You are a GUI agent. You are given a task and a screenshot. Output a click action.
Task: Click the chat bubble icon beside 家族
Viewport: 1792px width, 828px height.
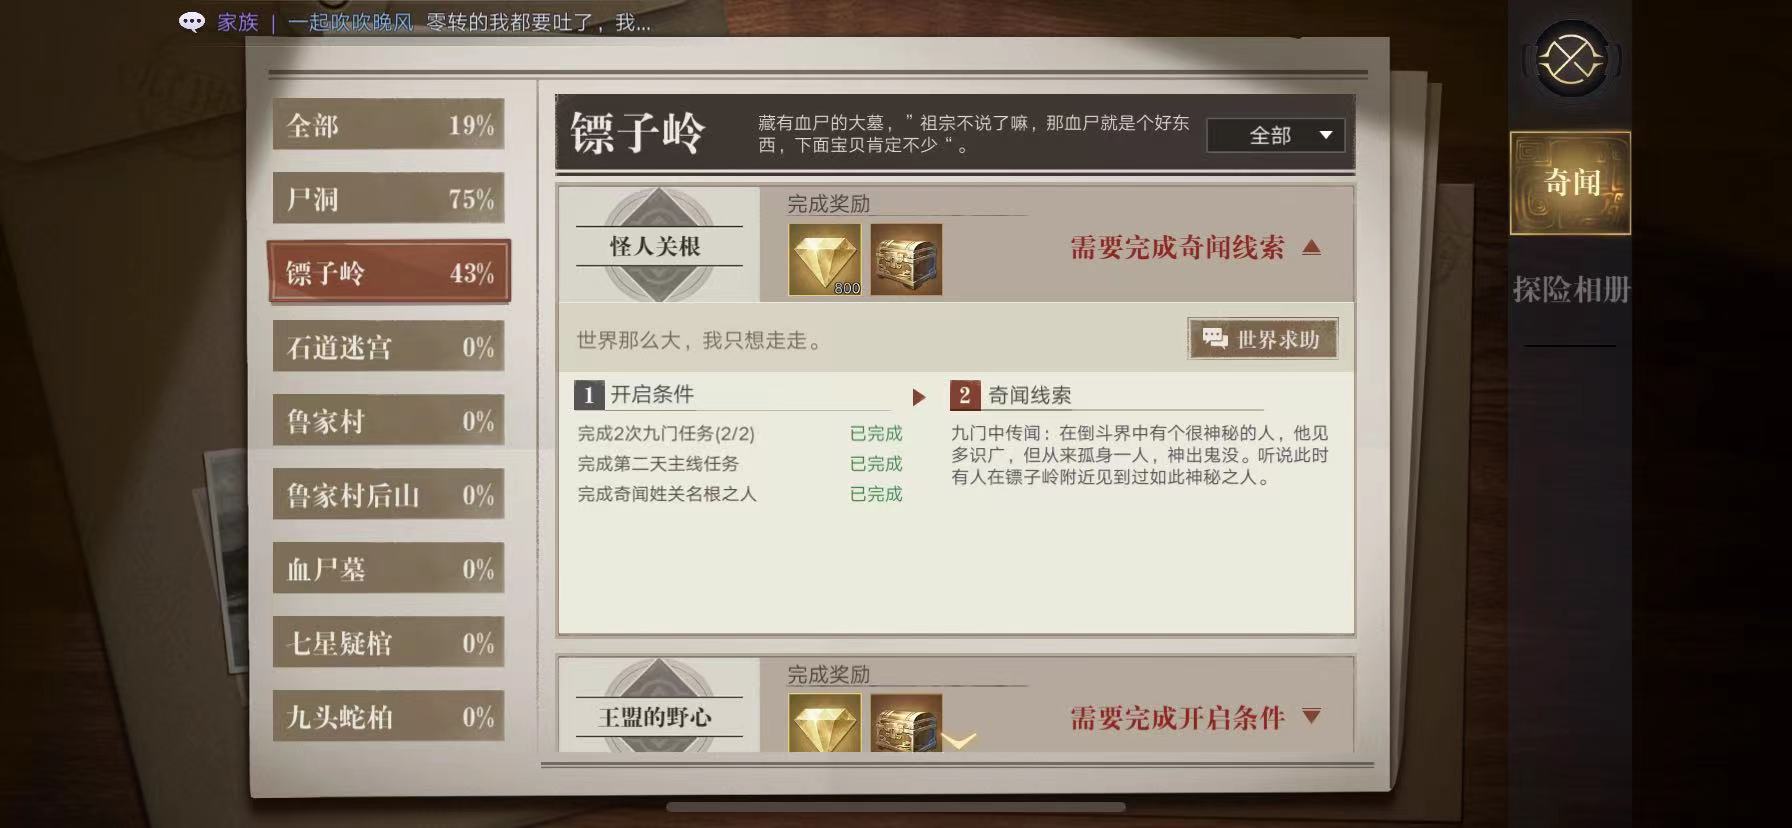pos(192,22)
